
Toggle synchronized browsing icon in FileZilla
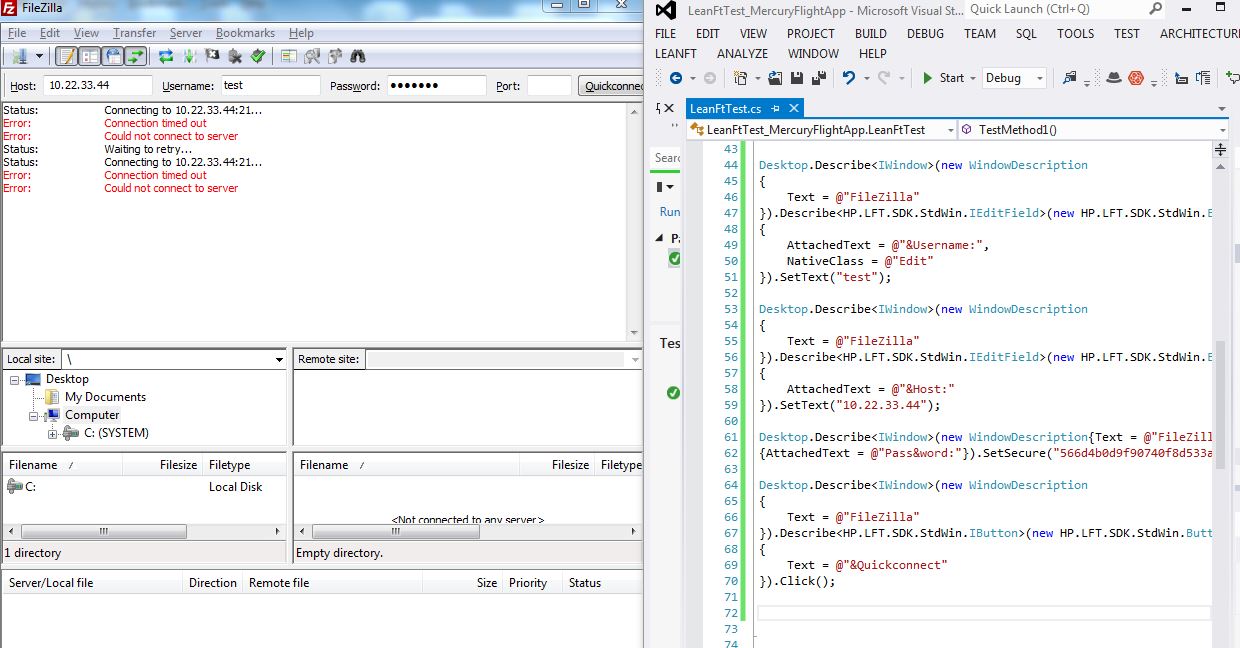(335, 56)
